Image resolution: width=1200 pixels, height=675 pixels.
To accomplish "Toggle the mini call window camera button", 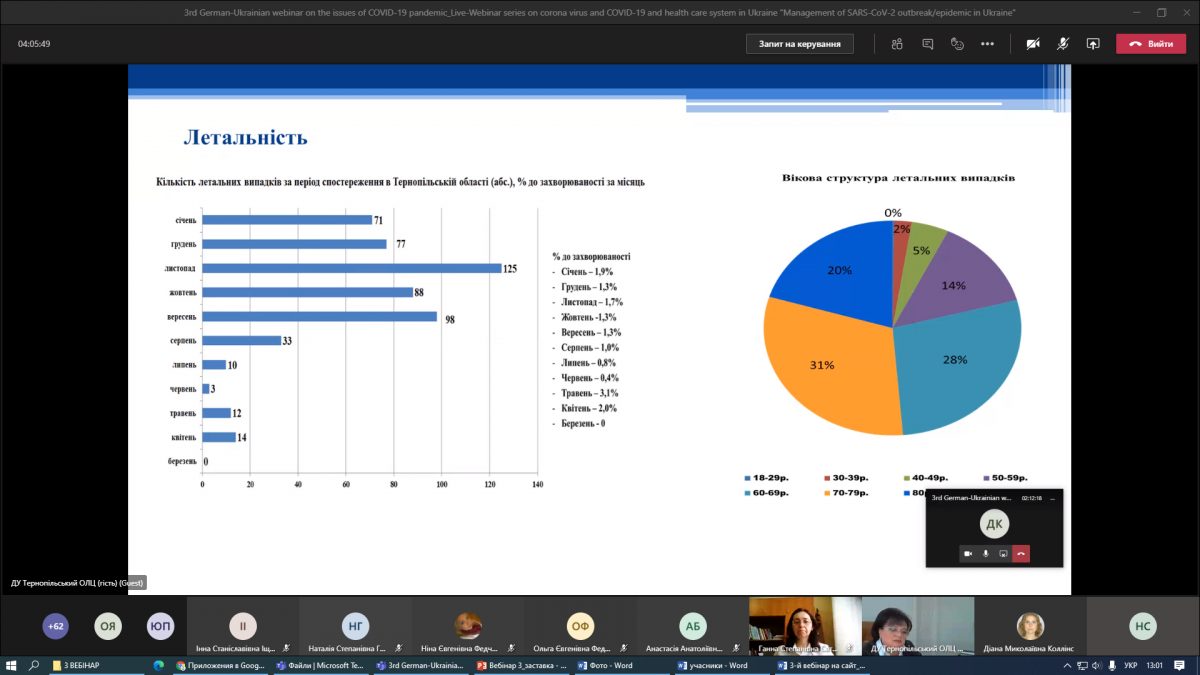I will 968,553.
